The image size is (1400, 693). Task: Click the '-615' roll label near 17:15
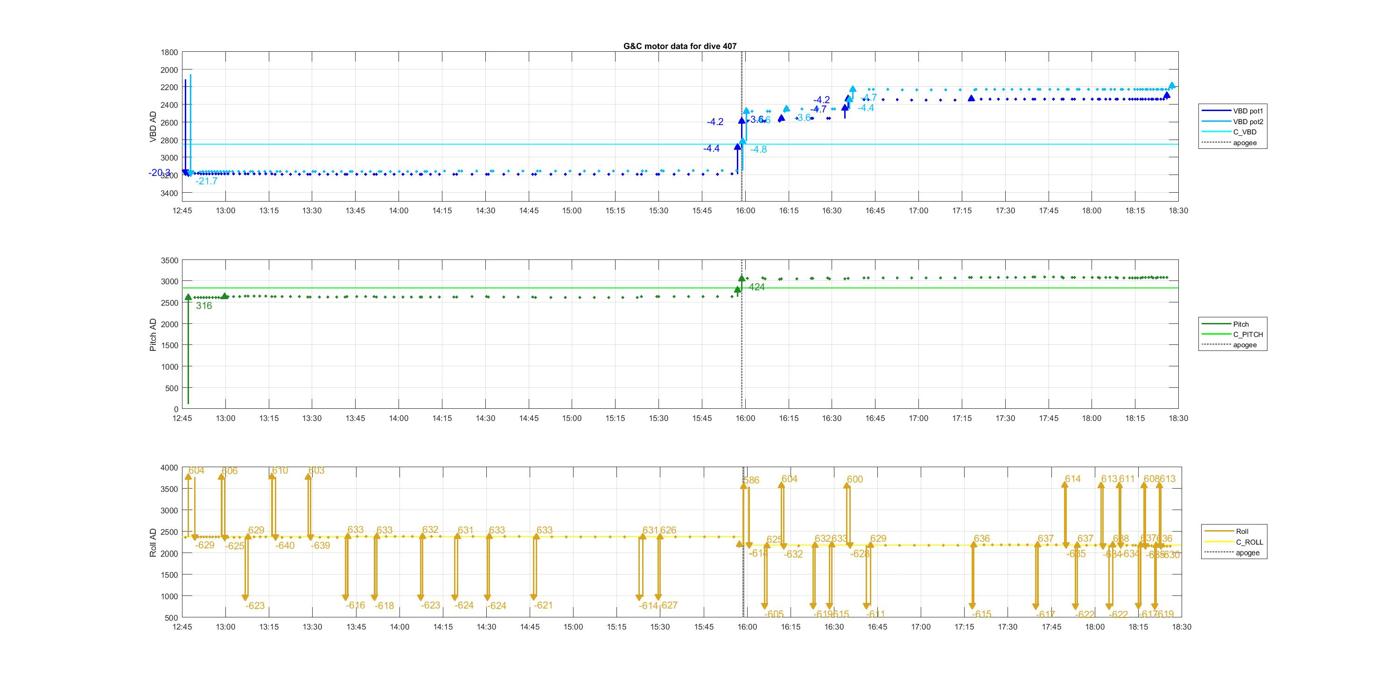point(981,614)
